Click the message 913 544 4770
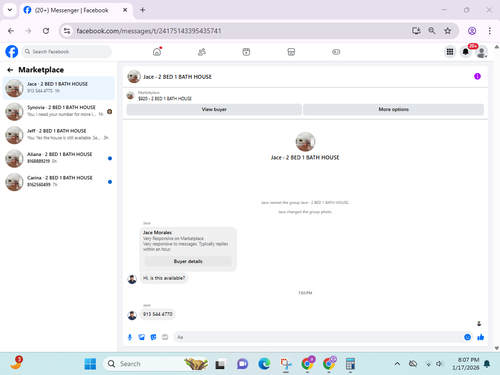The image size is (500, 375). (x=158, y=314)
